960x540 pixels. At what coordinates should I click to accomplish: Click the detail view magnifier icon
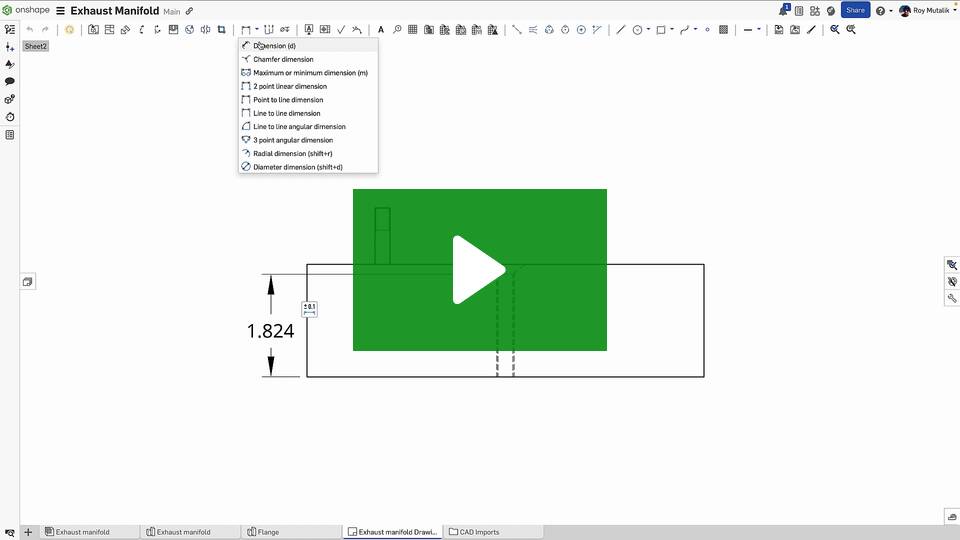[x=397, y=29]
